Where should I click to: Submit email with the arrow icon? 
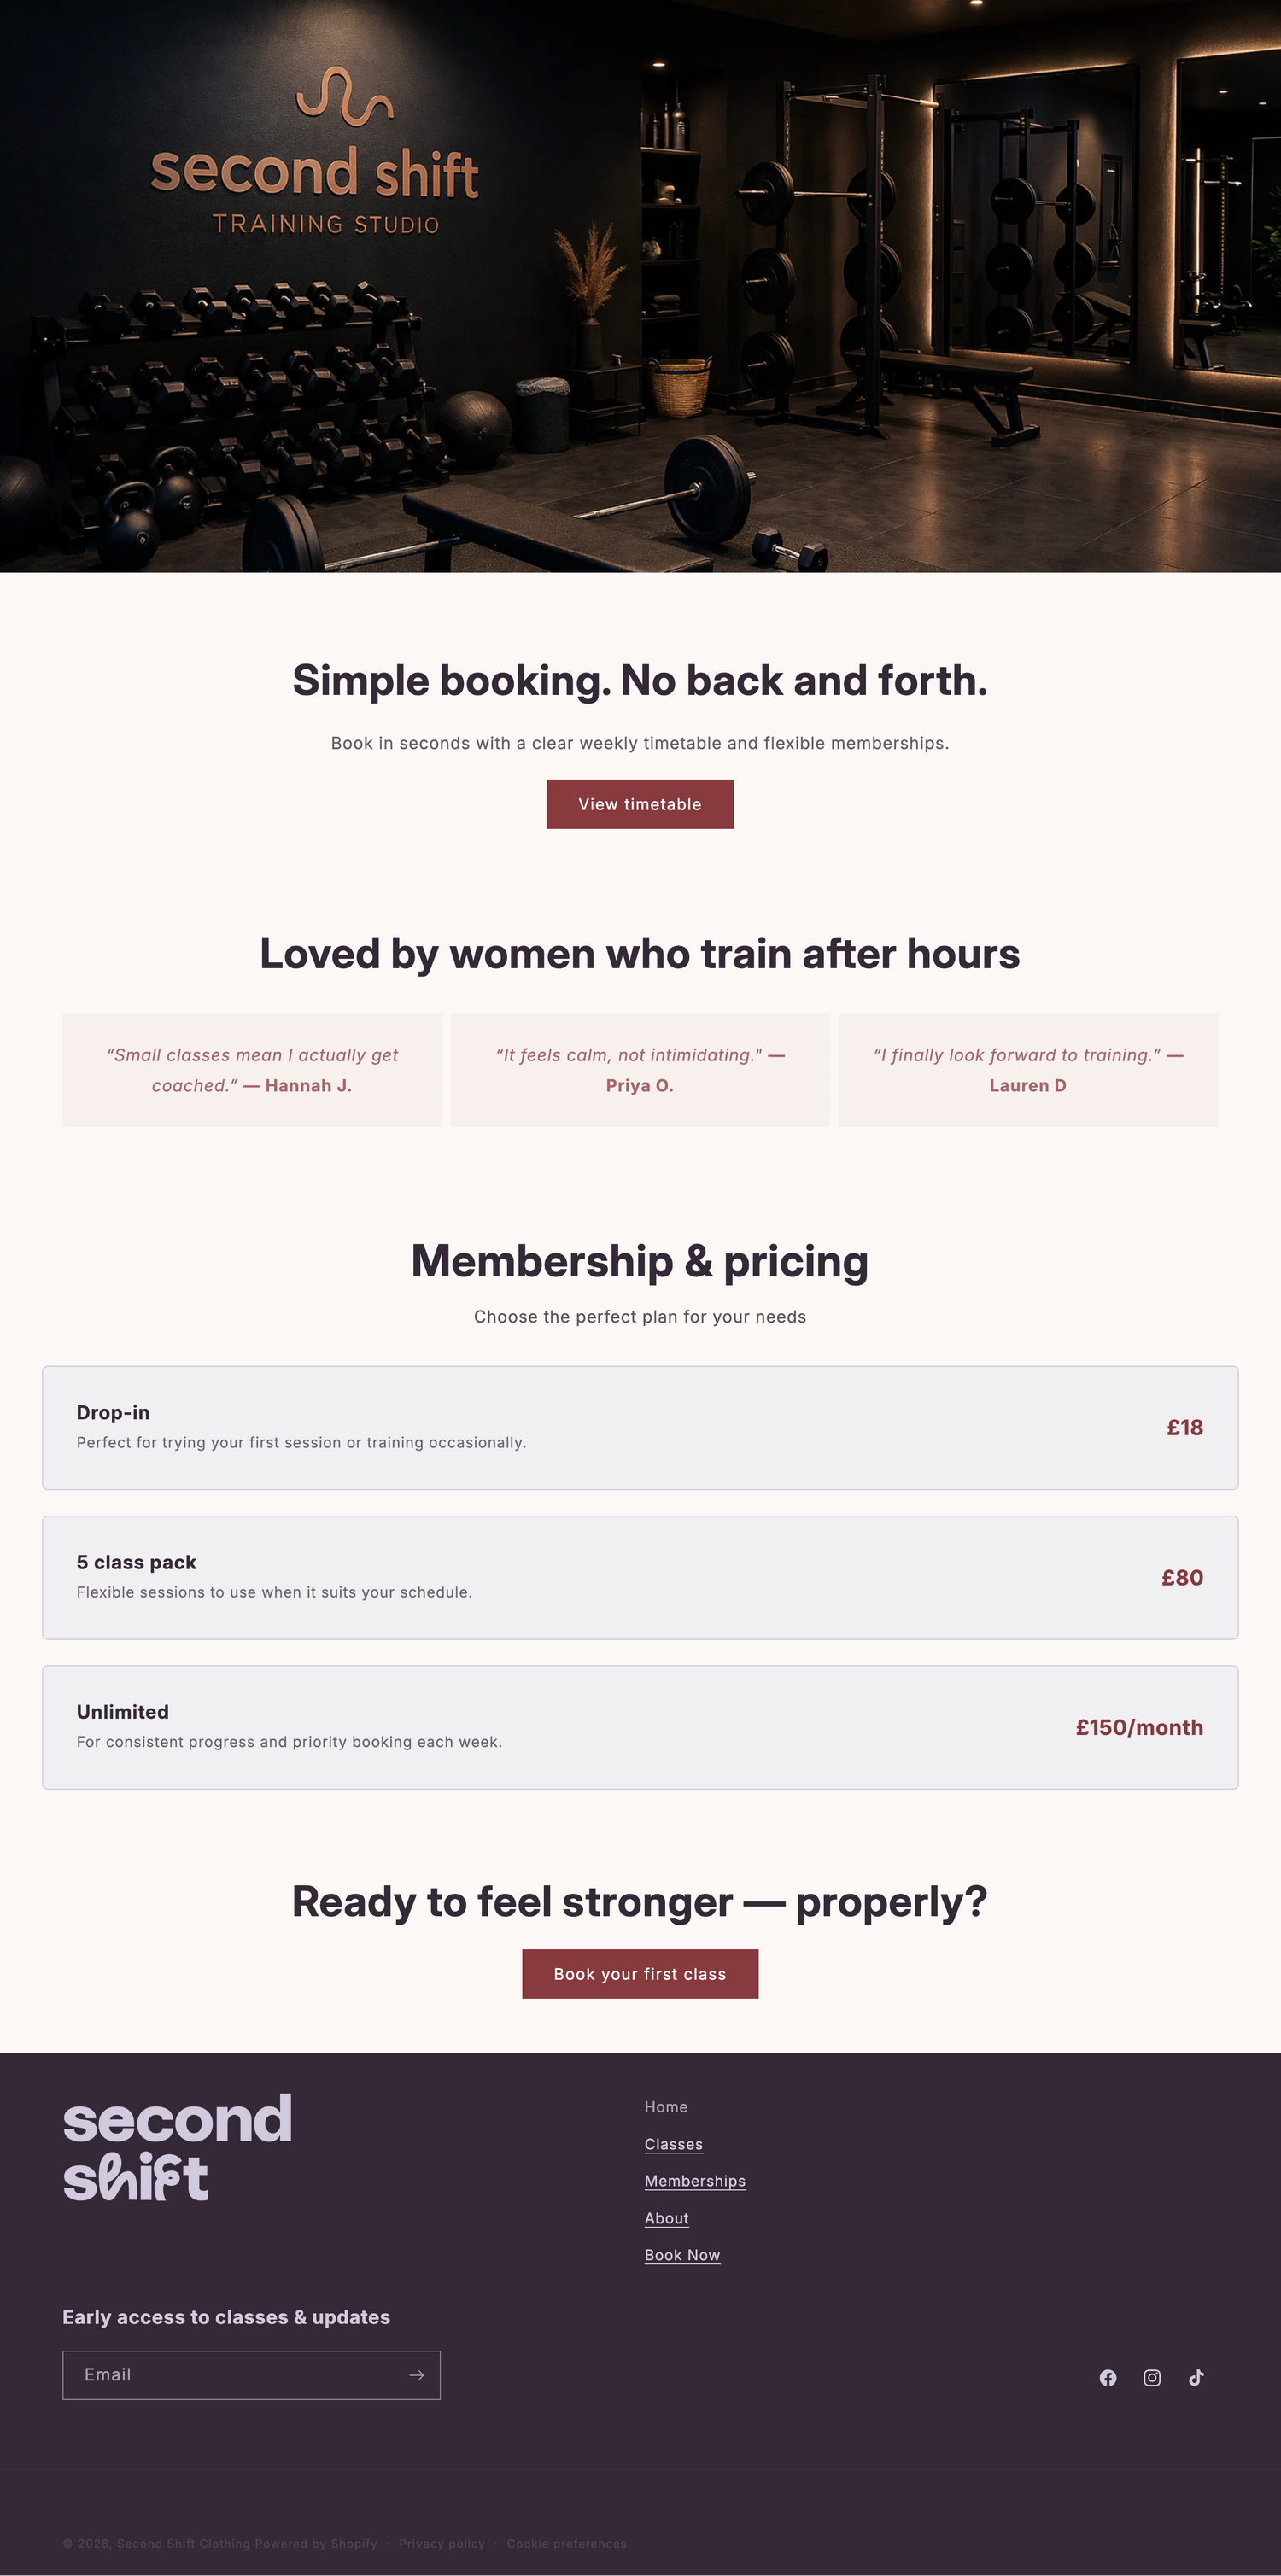[x=417, y=2375]
